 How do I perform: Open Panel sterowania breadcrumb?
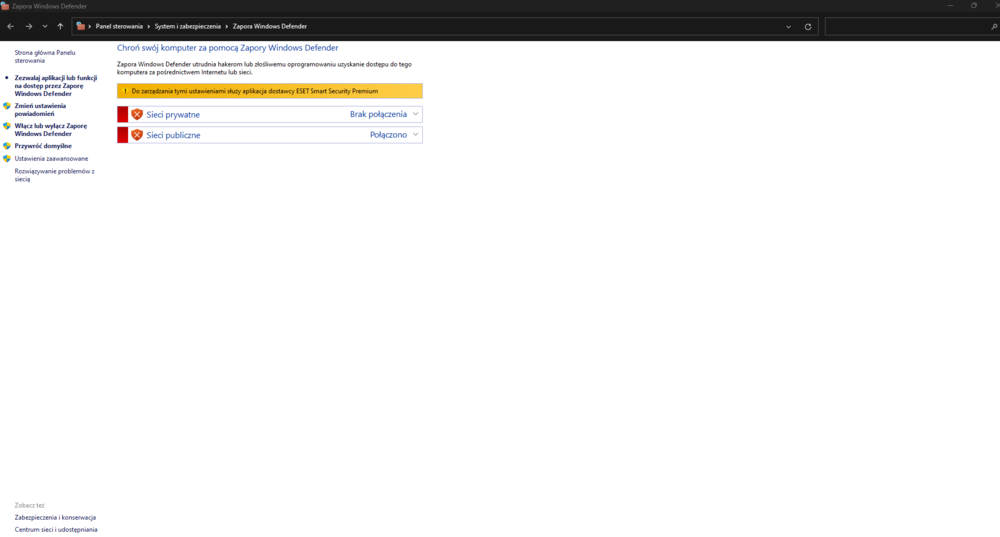click(119, 27)
